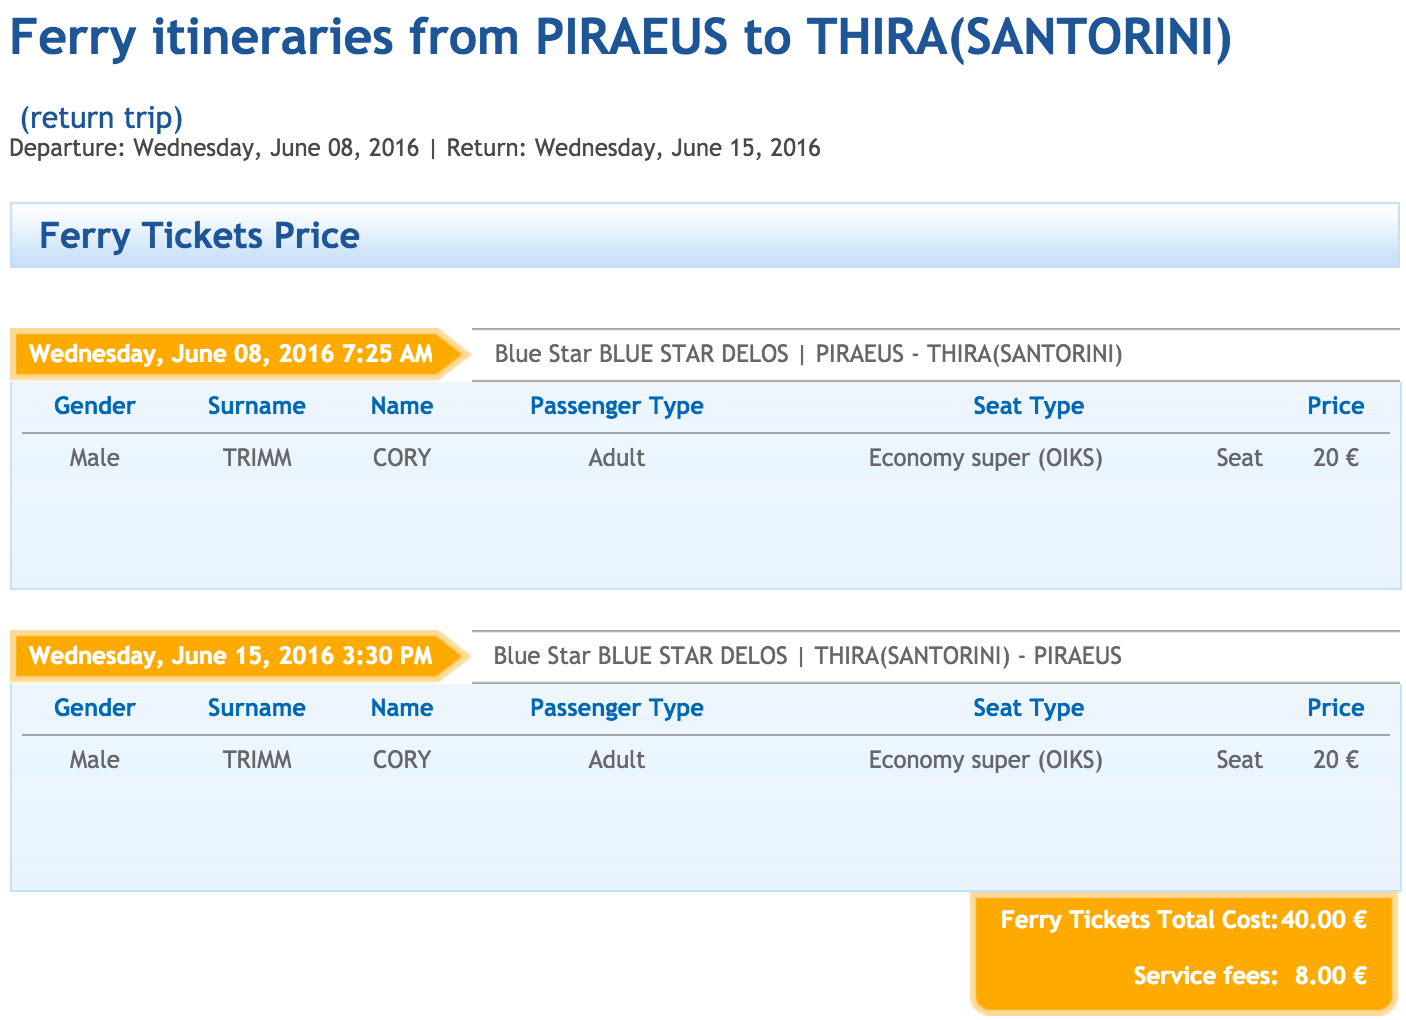1406x1020 pixels.
Task: Click the Ferry Tickets Total Cost amount
Action: (1324, 920)
